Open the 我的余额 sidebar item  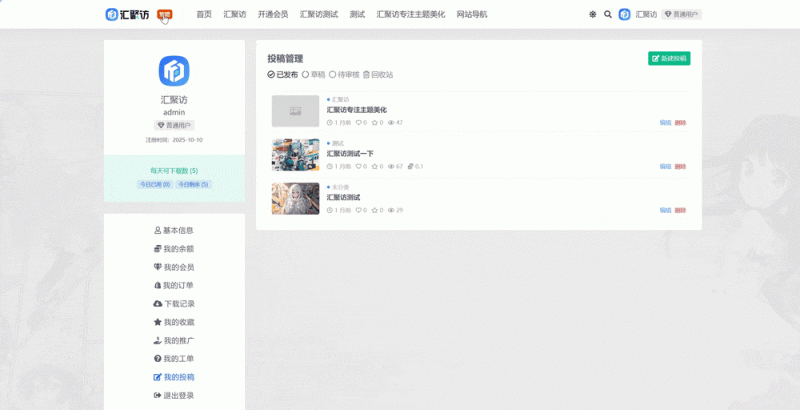[x=174, y=249]
